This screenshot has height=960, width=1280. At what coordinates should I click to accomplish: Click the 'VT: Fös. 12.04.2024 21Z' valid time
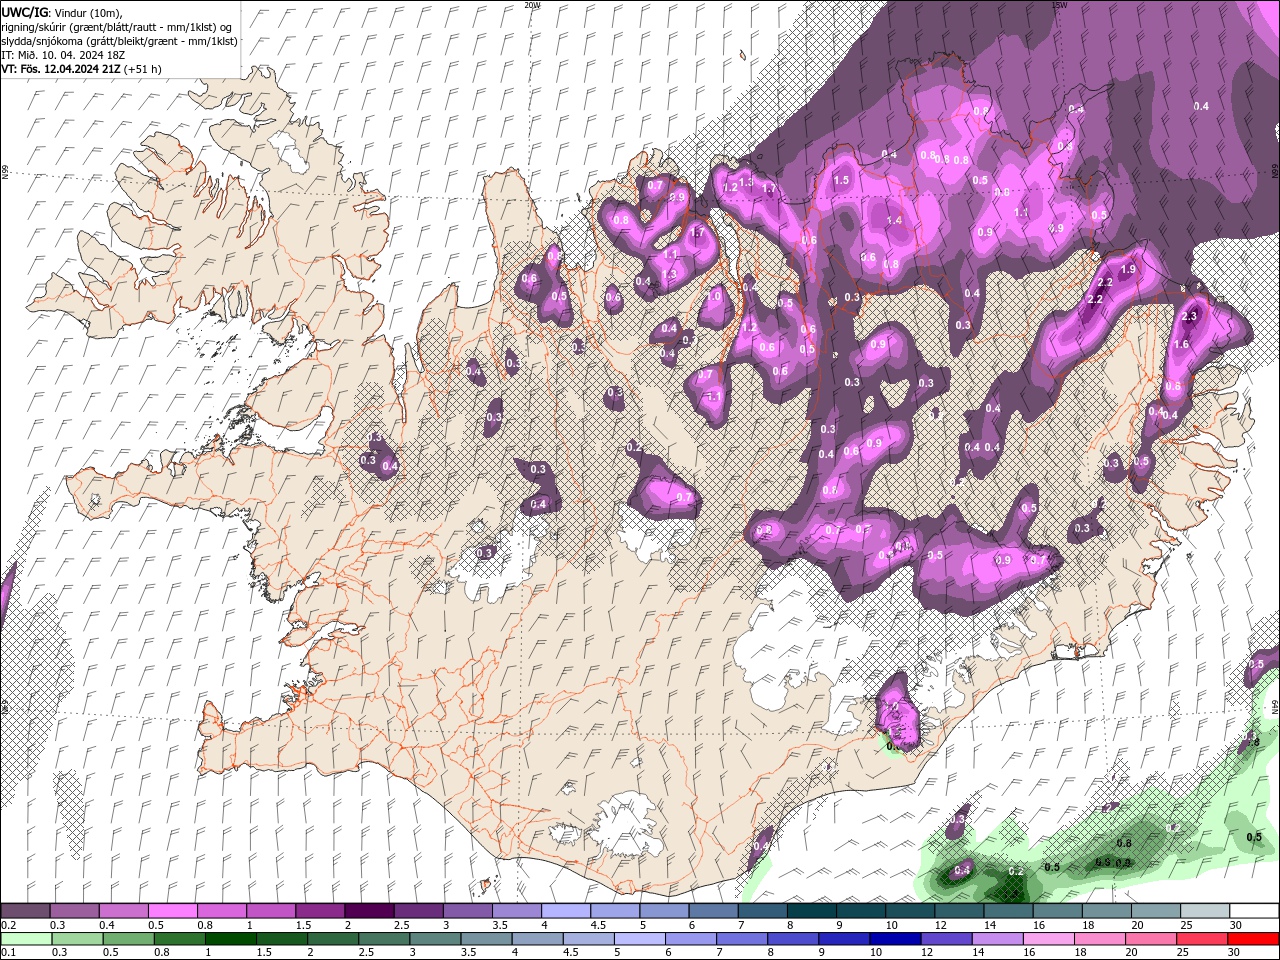pos(61,69)
